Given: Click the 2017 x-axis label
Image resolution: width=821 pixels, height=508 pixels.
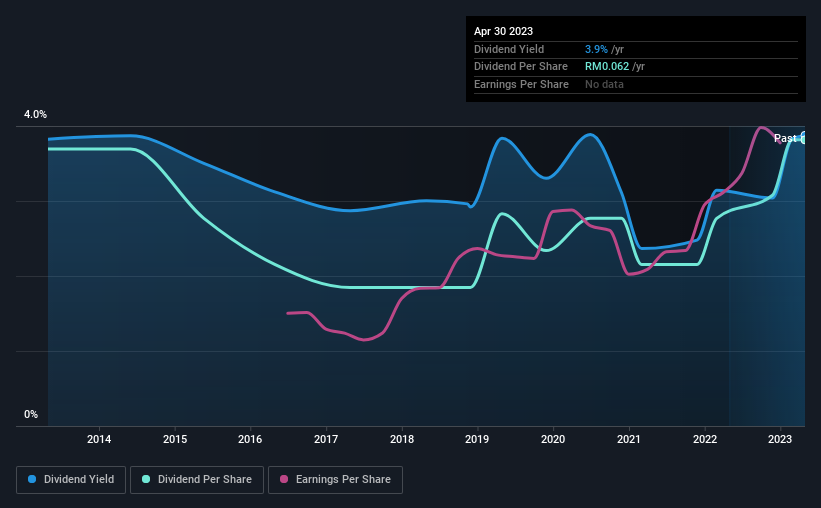Looking at the screenshot, I should point(326,439).
